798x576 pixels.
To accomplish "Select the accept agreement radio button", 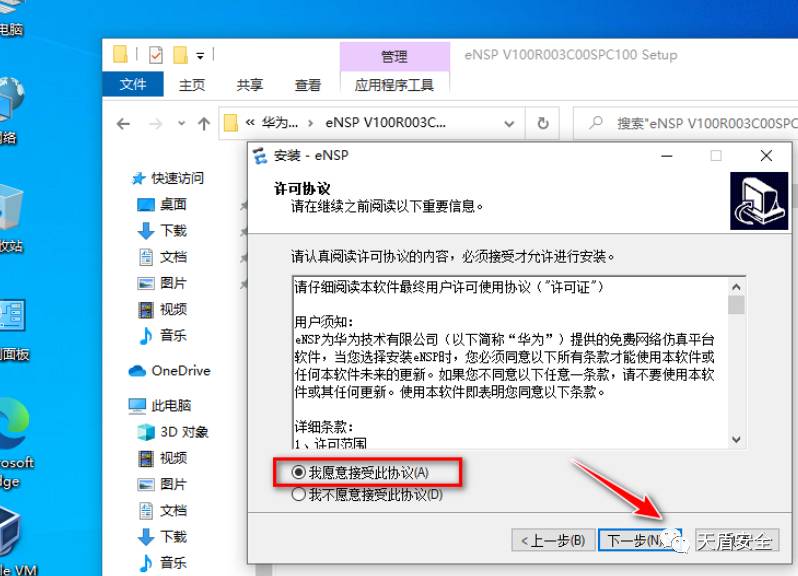I will 299,472.
